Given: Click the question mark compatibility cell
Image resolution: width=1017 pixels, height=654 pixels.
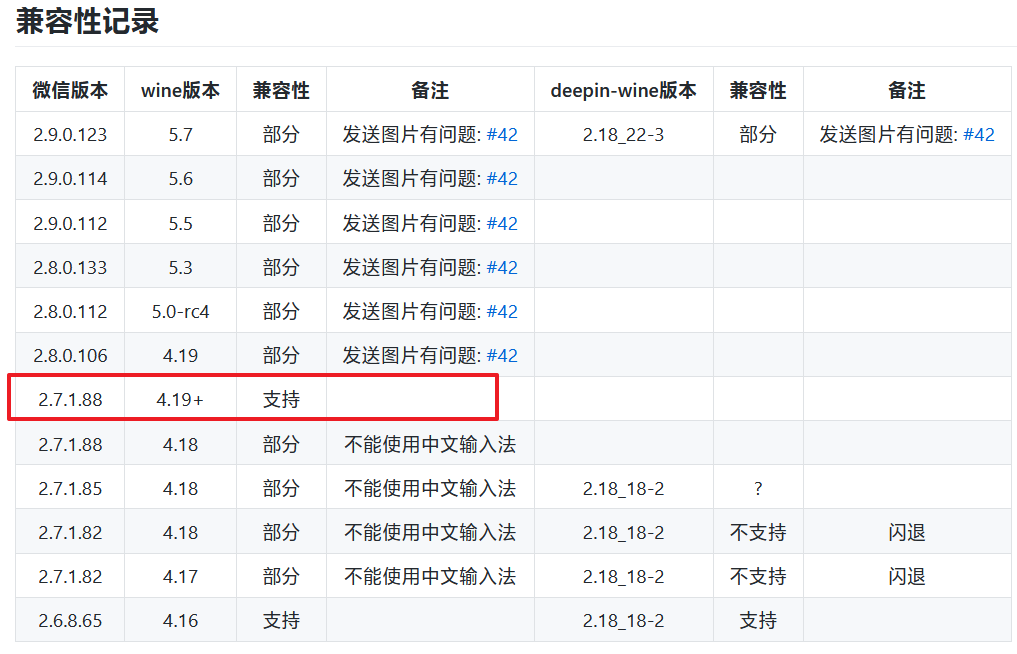Looking at the screenshot, I should 758,489.
